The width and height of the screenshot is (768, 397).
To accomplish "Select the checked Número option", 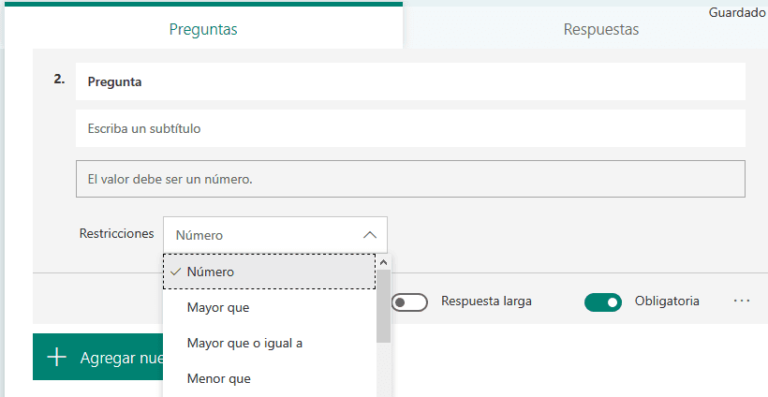I will tap(269, 271).
